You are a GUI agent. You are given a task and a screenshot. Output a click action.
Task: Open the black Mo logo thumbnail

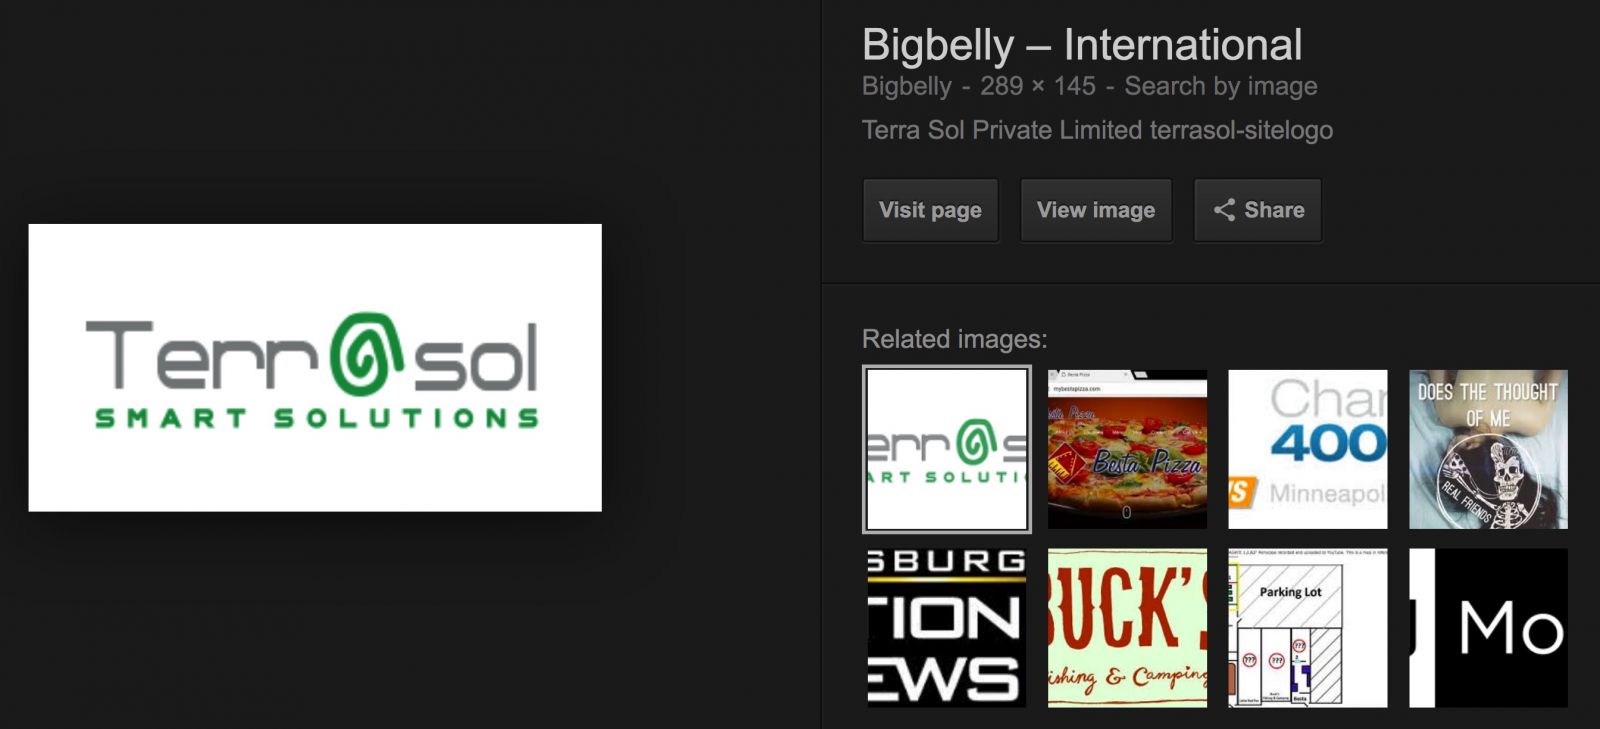click(x=1488, y=628)
